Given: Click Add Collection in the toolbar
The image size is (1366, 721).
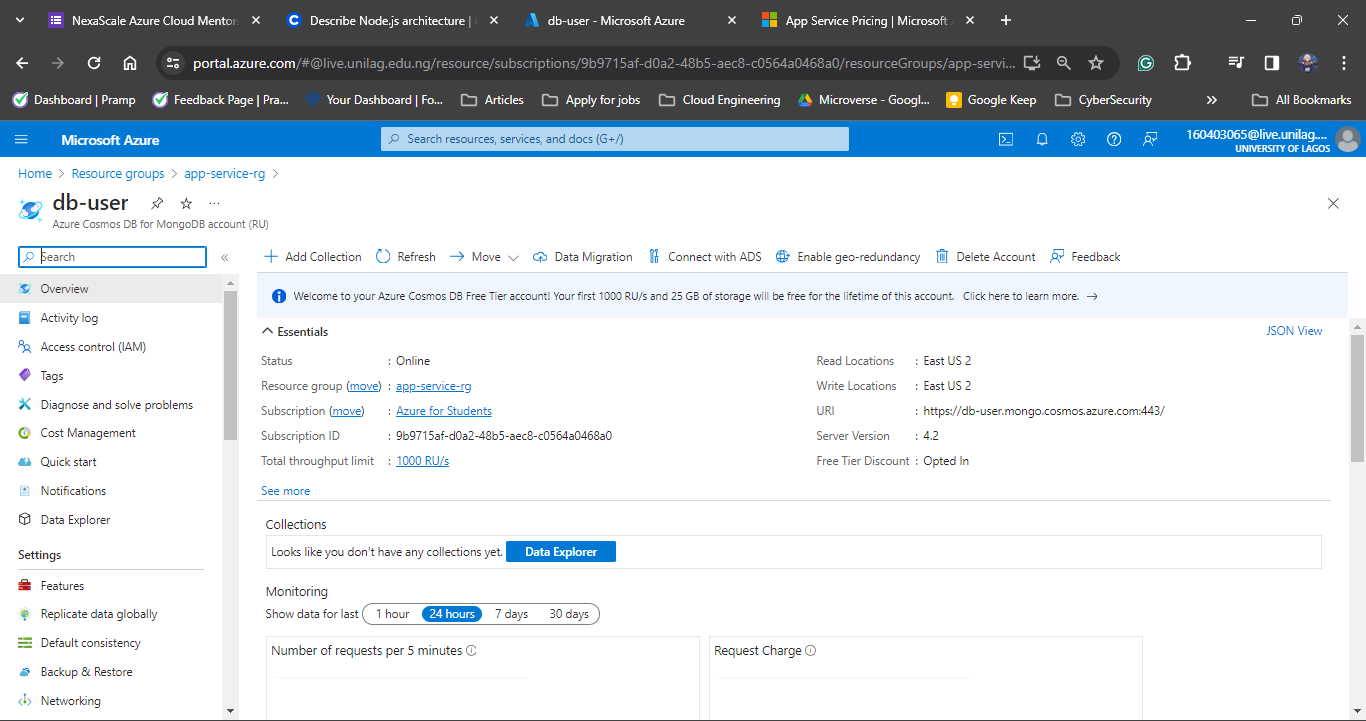Looking at the screenshot, I should tap(313, 257).
